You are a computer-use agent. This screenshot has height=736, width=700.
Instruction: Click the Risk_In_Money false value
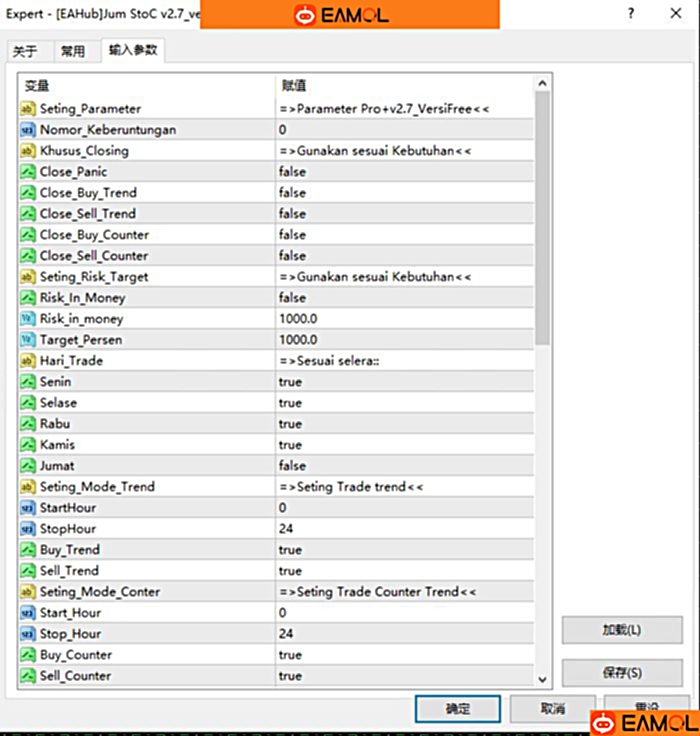pos(292,298)
